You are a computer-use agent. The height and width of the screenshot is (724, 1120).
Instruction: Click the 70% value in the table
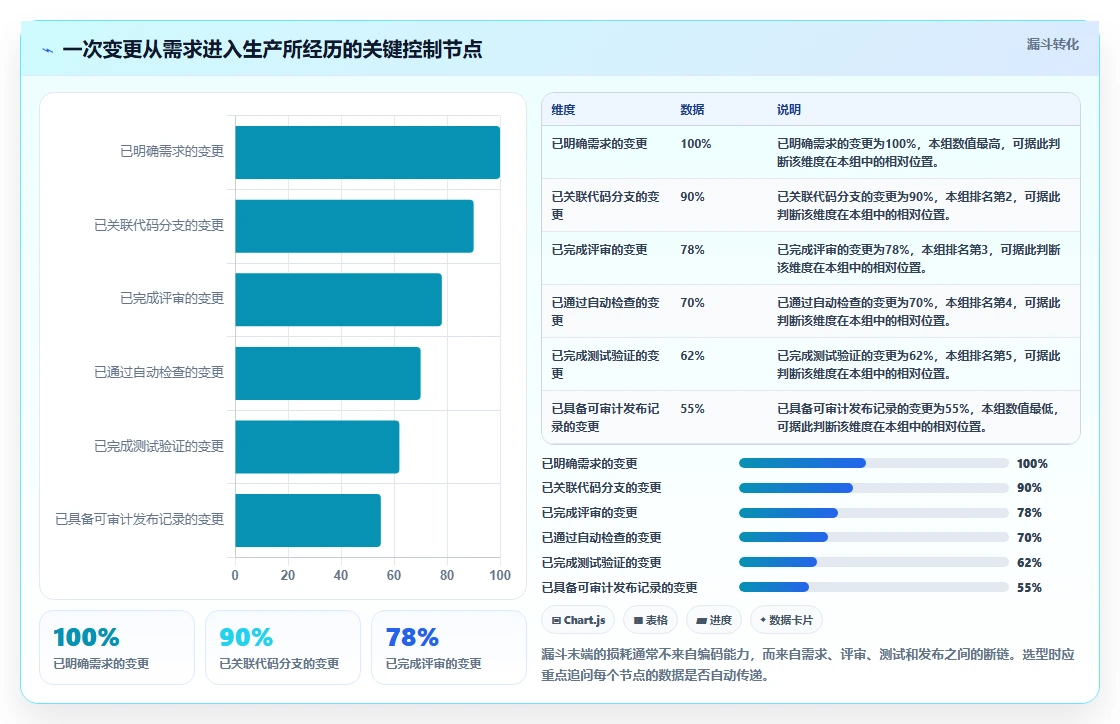point(692,303)
